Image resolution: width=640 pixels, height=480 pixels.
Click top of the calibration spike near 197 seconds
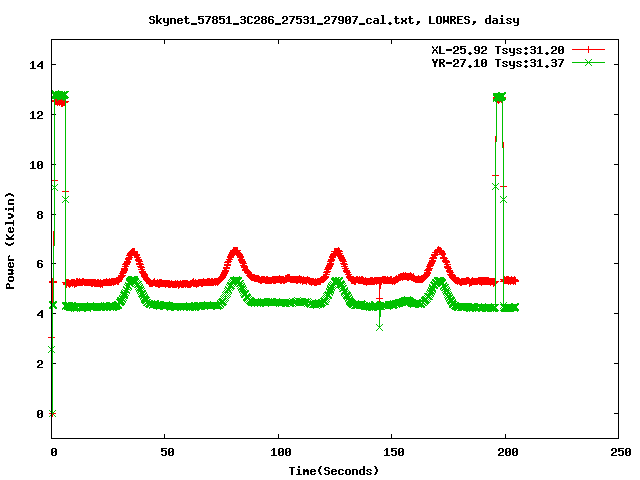tap(499, 97)
